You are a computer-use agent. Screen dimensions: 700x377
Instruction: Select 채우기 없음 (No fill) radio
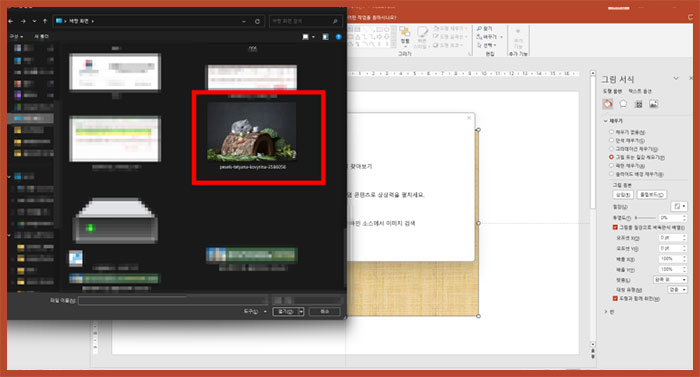point(612,132)
